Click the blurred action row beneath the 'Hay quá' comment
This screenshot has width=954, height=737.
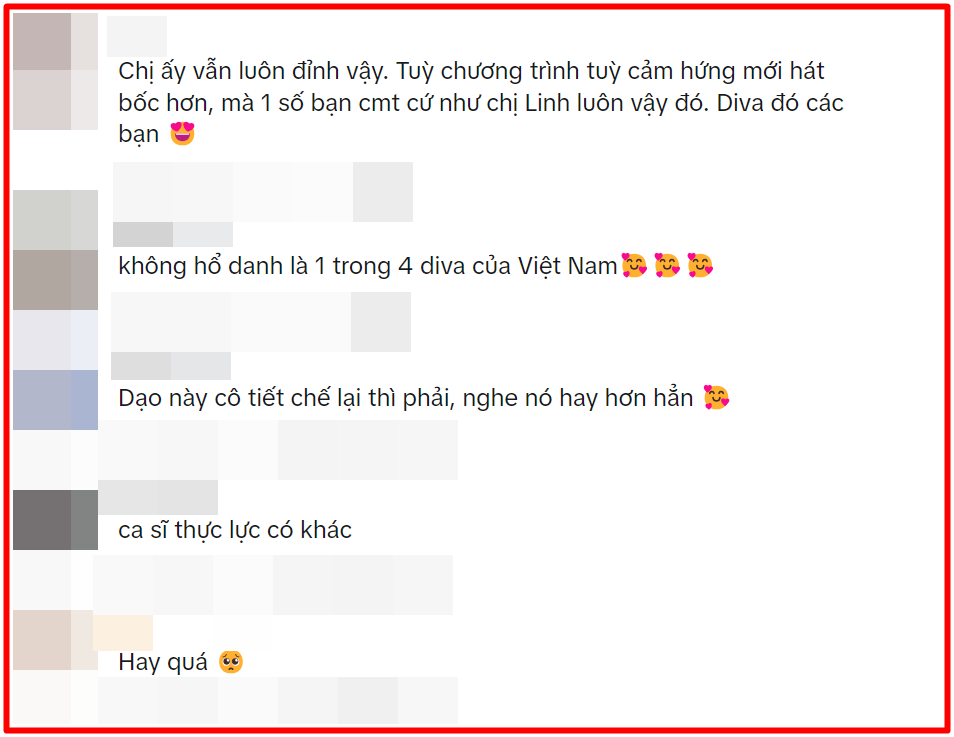coord(278,700)
